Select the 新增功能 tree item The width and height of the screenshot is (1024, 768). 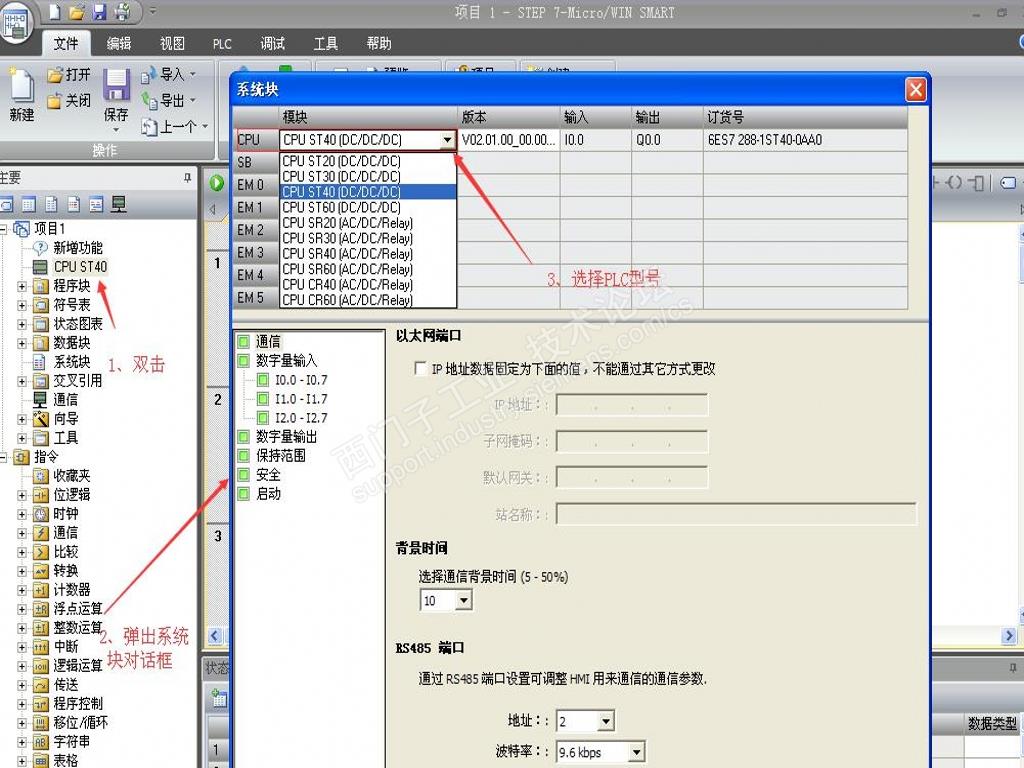pyautogui.click(x=78, y=248)
